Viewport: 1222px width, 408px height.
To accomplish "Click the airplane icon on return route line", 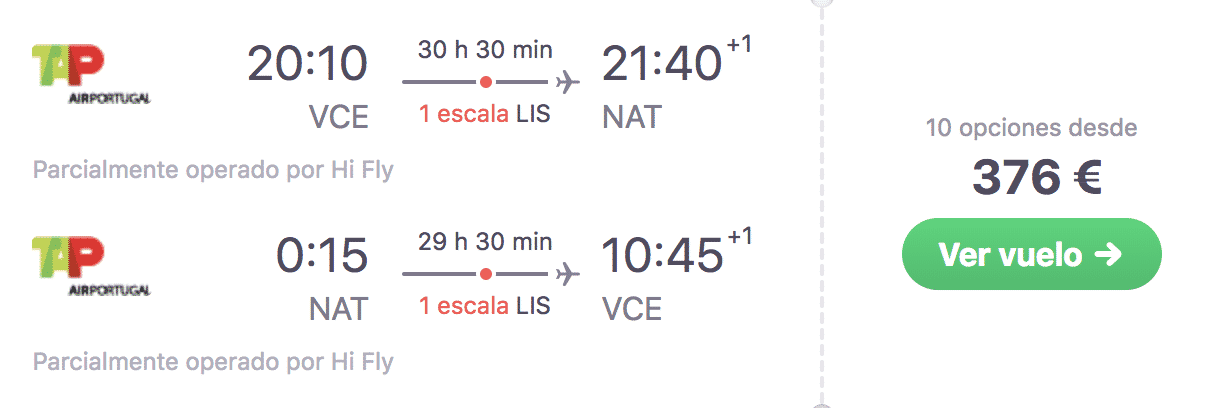I will (x=568, y=273).
